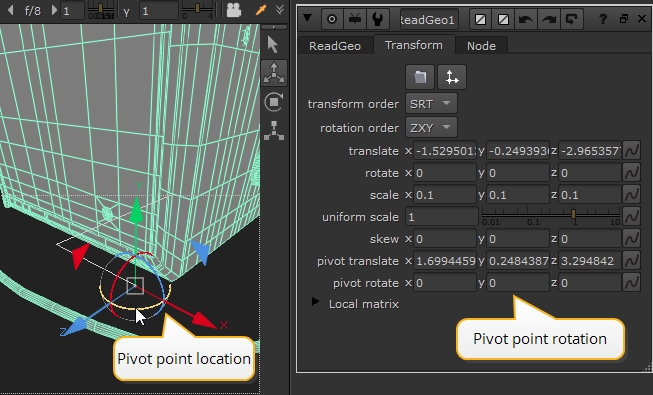This screenshot has width=653, height=395.
Task: Toggle animation button for pivot rotate
Action: coord(631,282)
